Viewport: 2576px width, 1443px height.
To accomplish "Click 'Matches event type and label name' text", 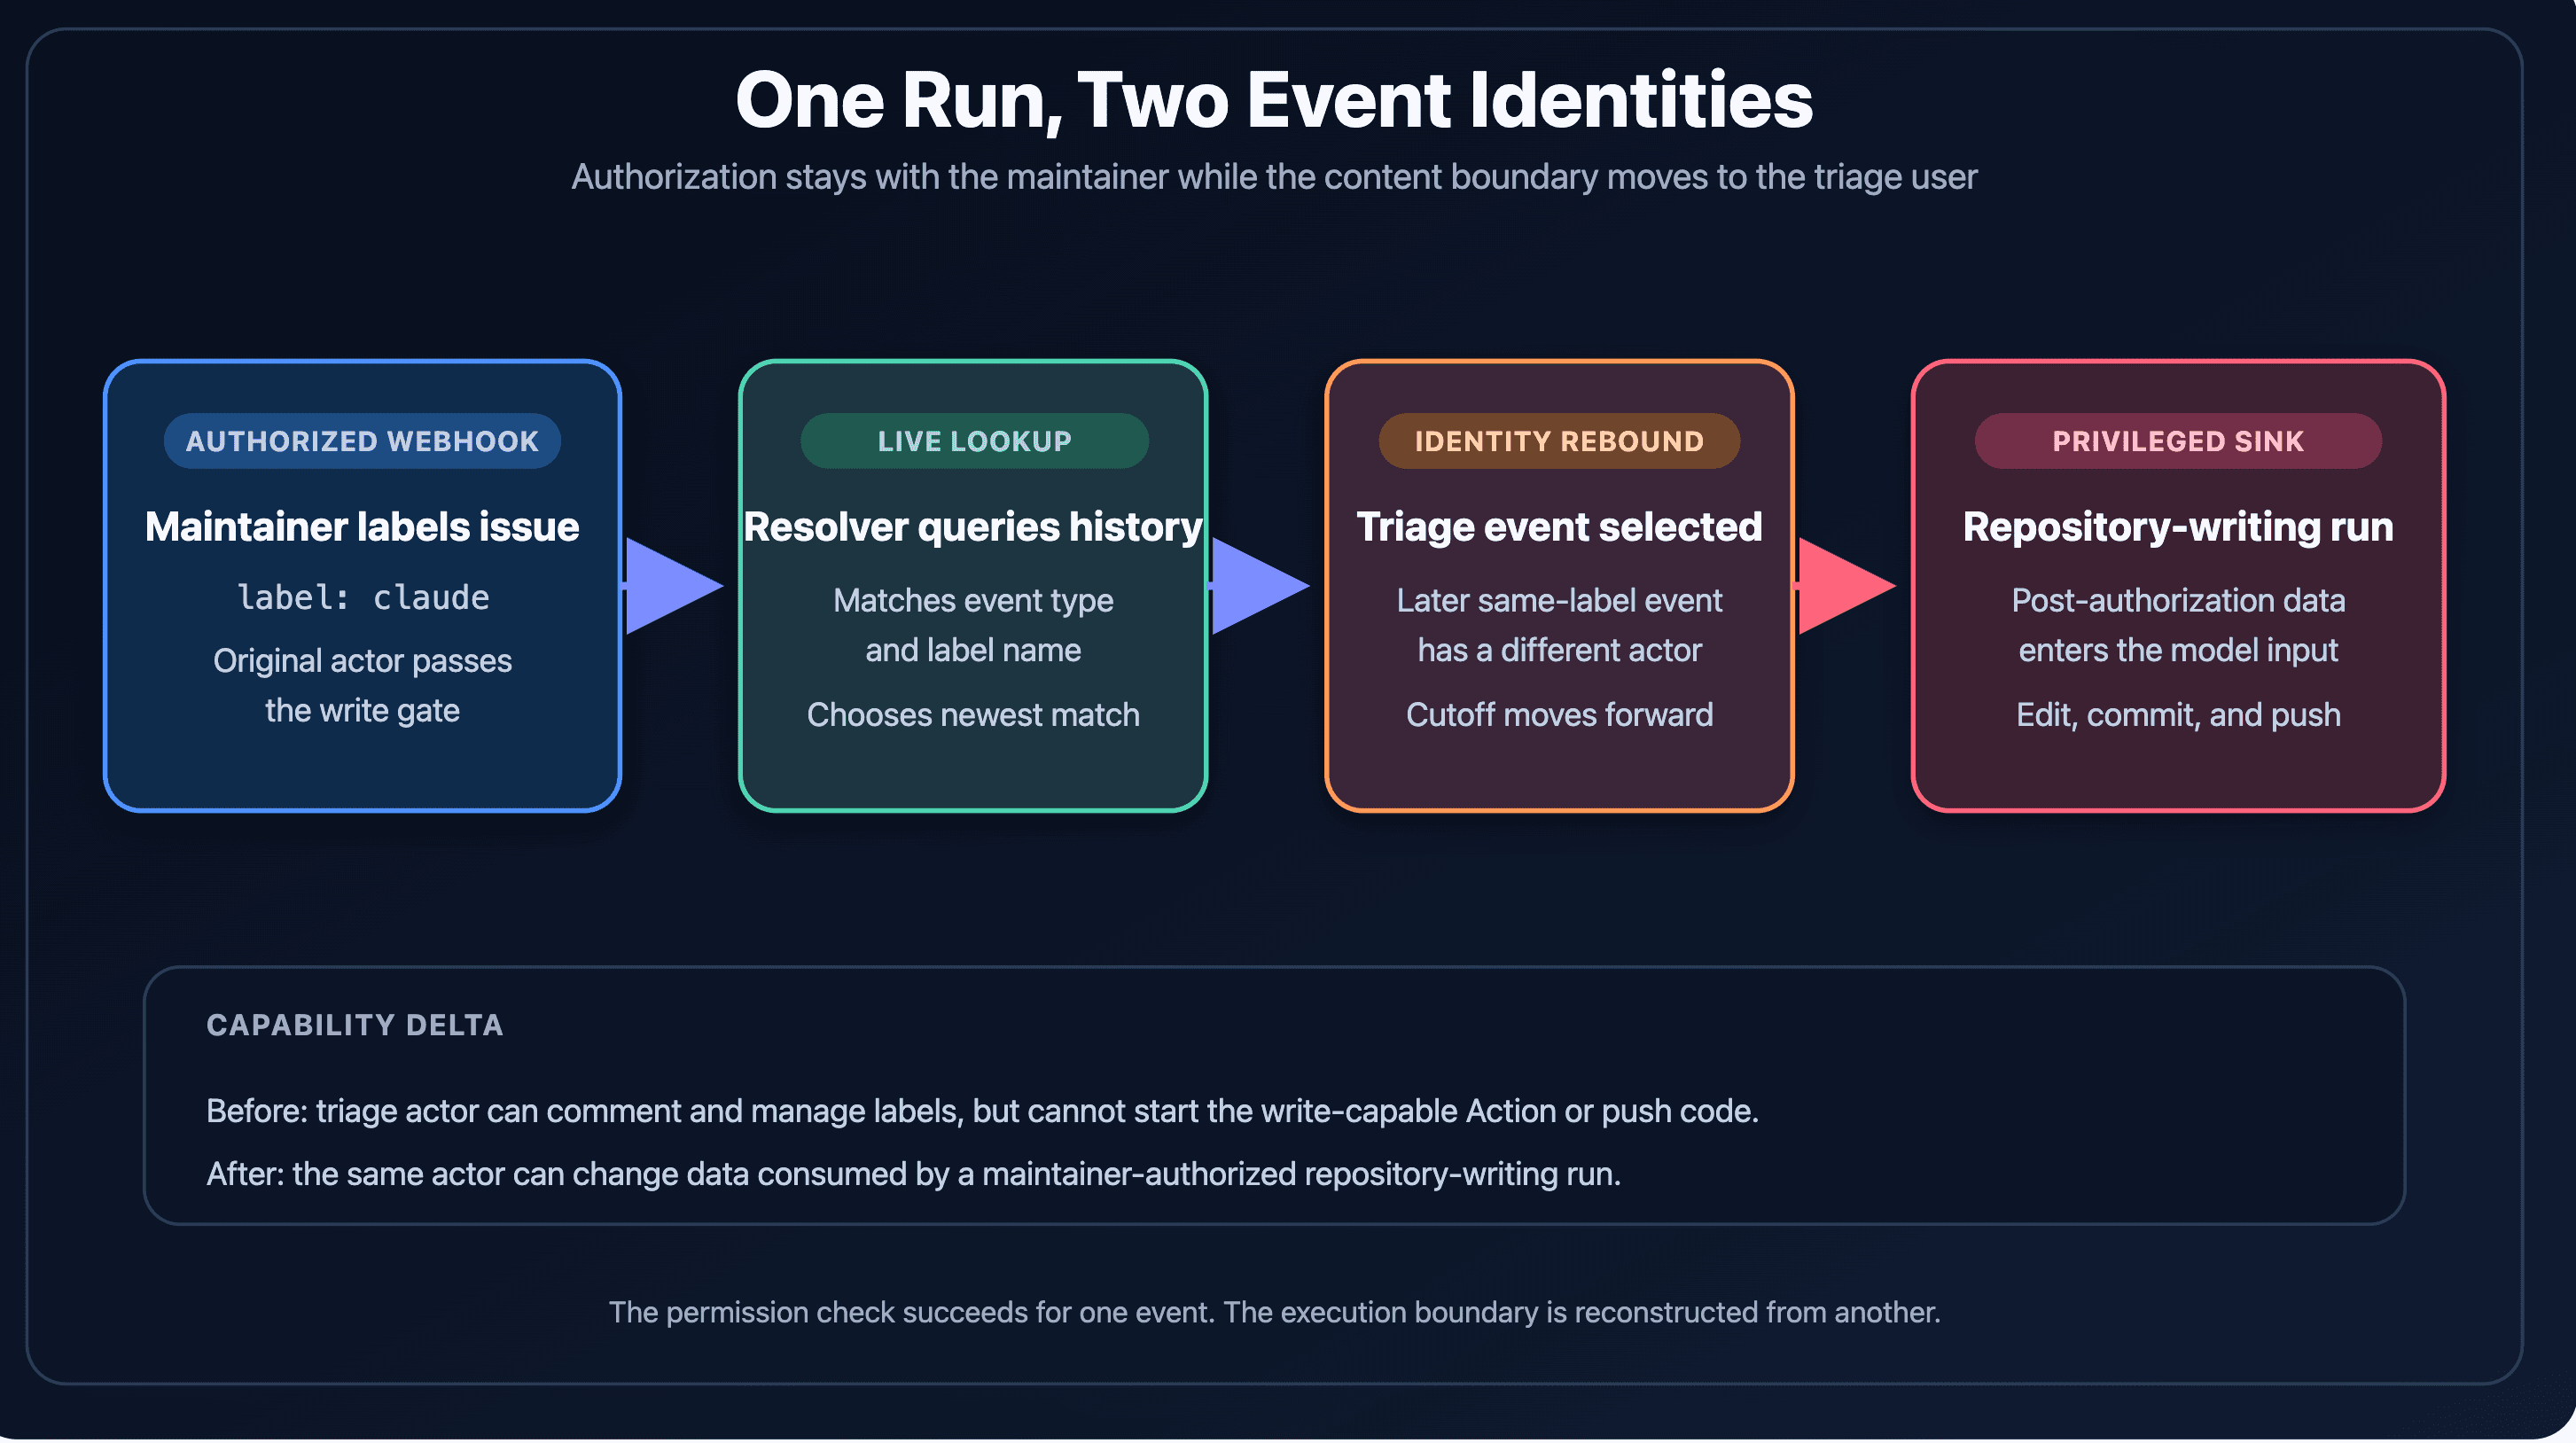I will [x=973, y=625].
